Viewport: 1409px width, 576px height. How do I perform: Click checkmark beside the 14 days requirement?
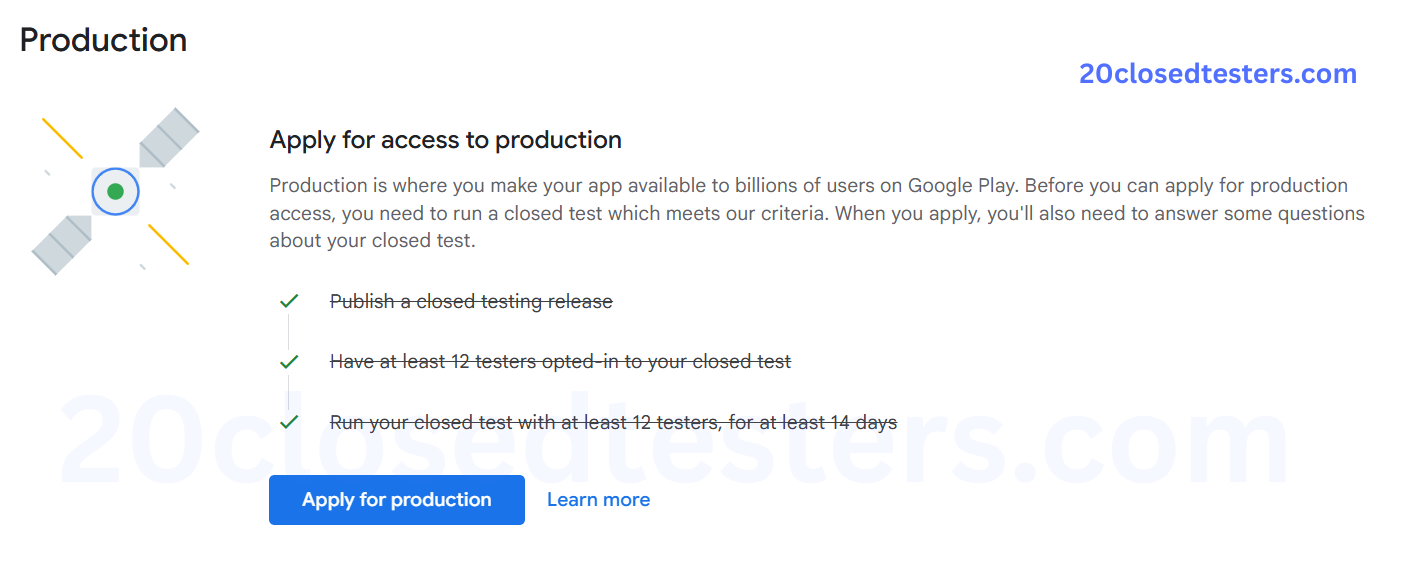289,422
